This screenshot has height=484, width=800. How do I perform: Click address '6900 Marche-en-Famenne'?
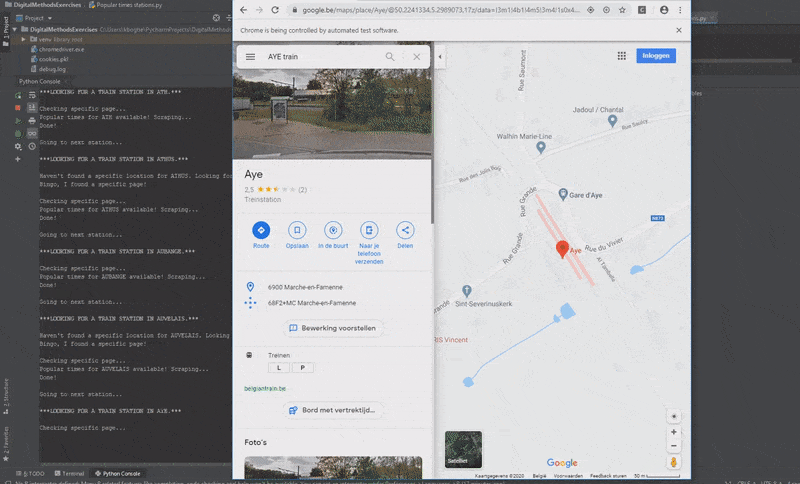coord(305,287)
